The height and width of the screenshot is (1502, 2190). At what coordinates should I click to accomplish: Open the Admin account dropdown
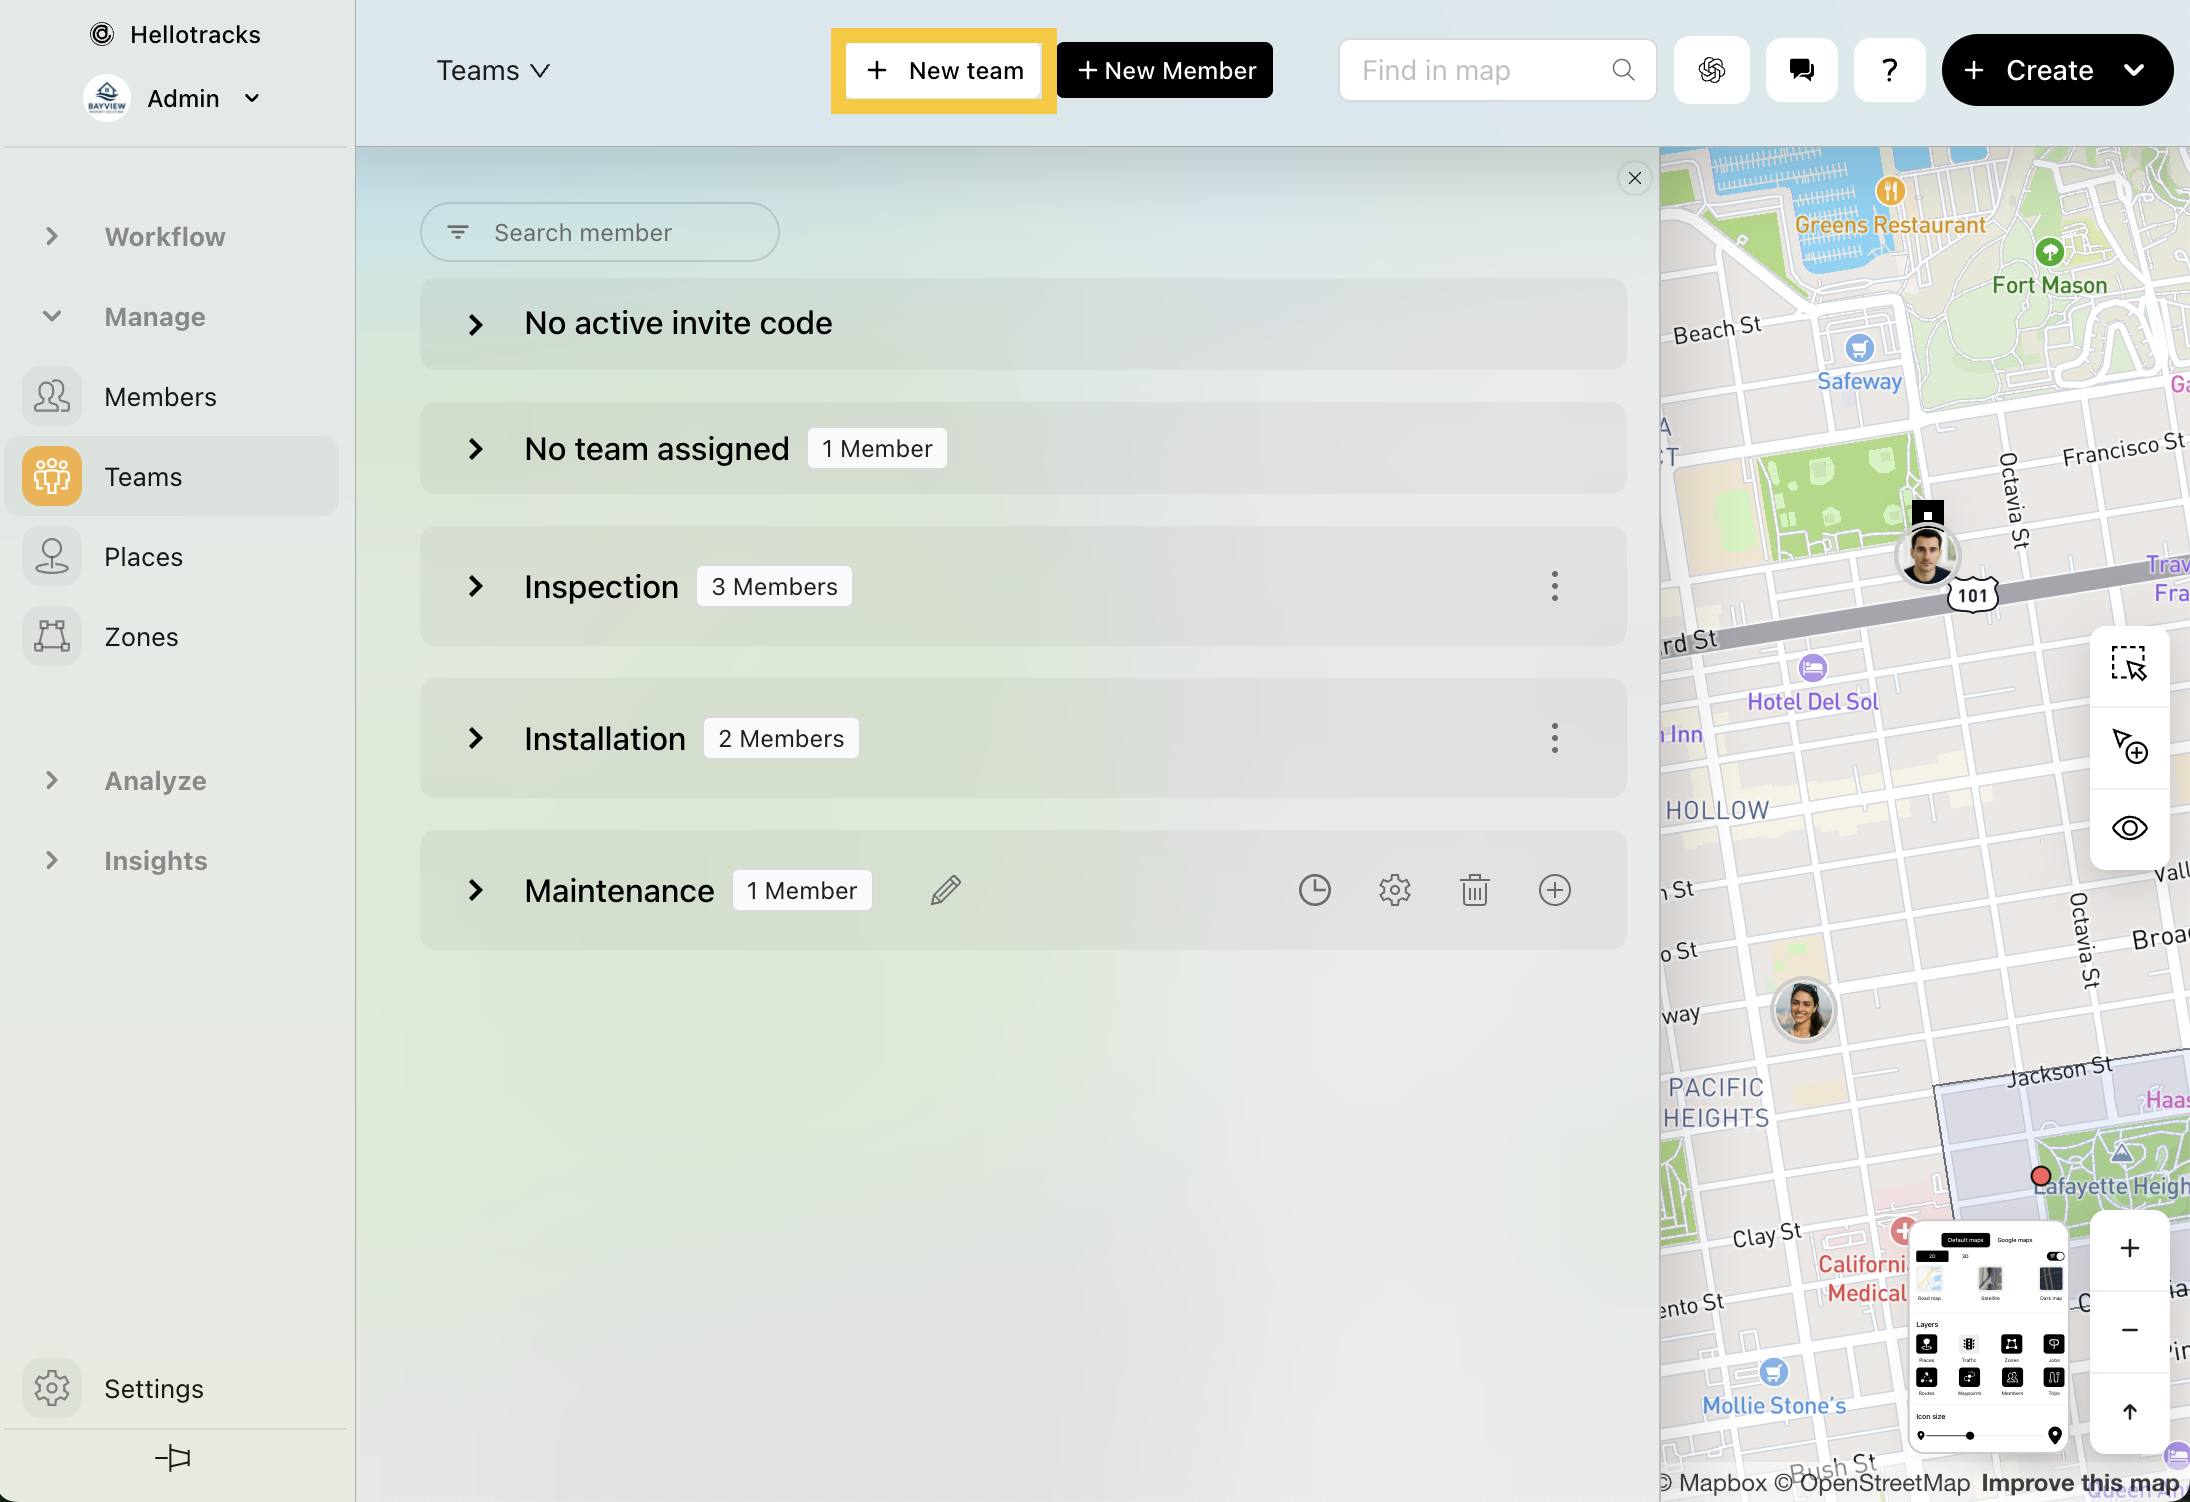coord(173,98)
